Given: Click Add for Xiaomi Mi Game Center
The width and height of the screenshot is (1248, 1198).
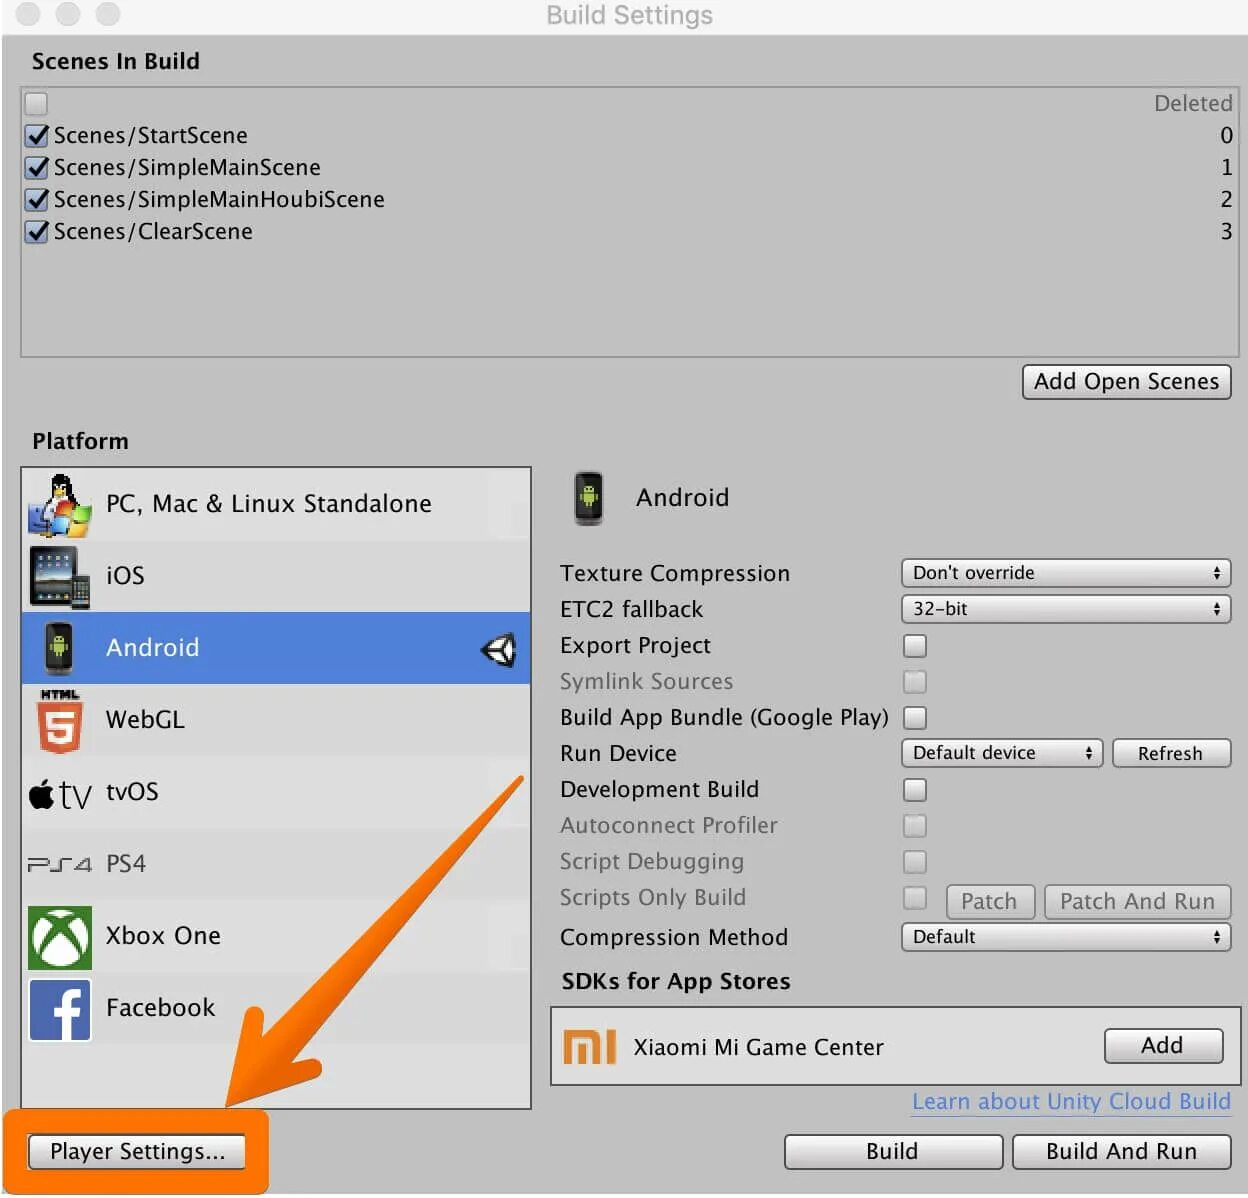Looking at the screenshot, I should pyautogui.click(x=1164, y=1046).
